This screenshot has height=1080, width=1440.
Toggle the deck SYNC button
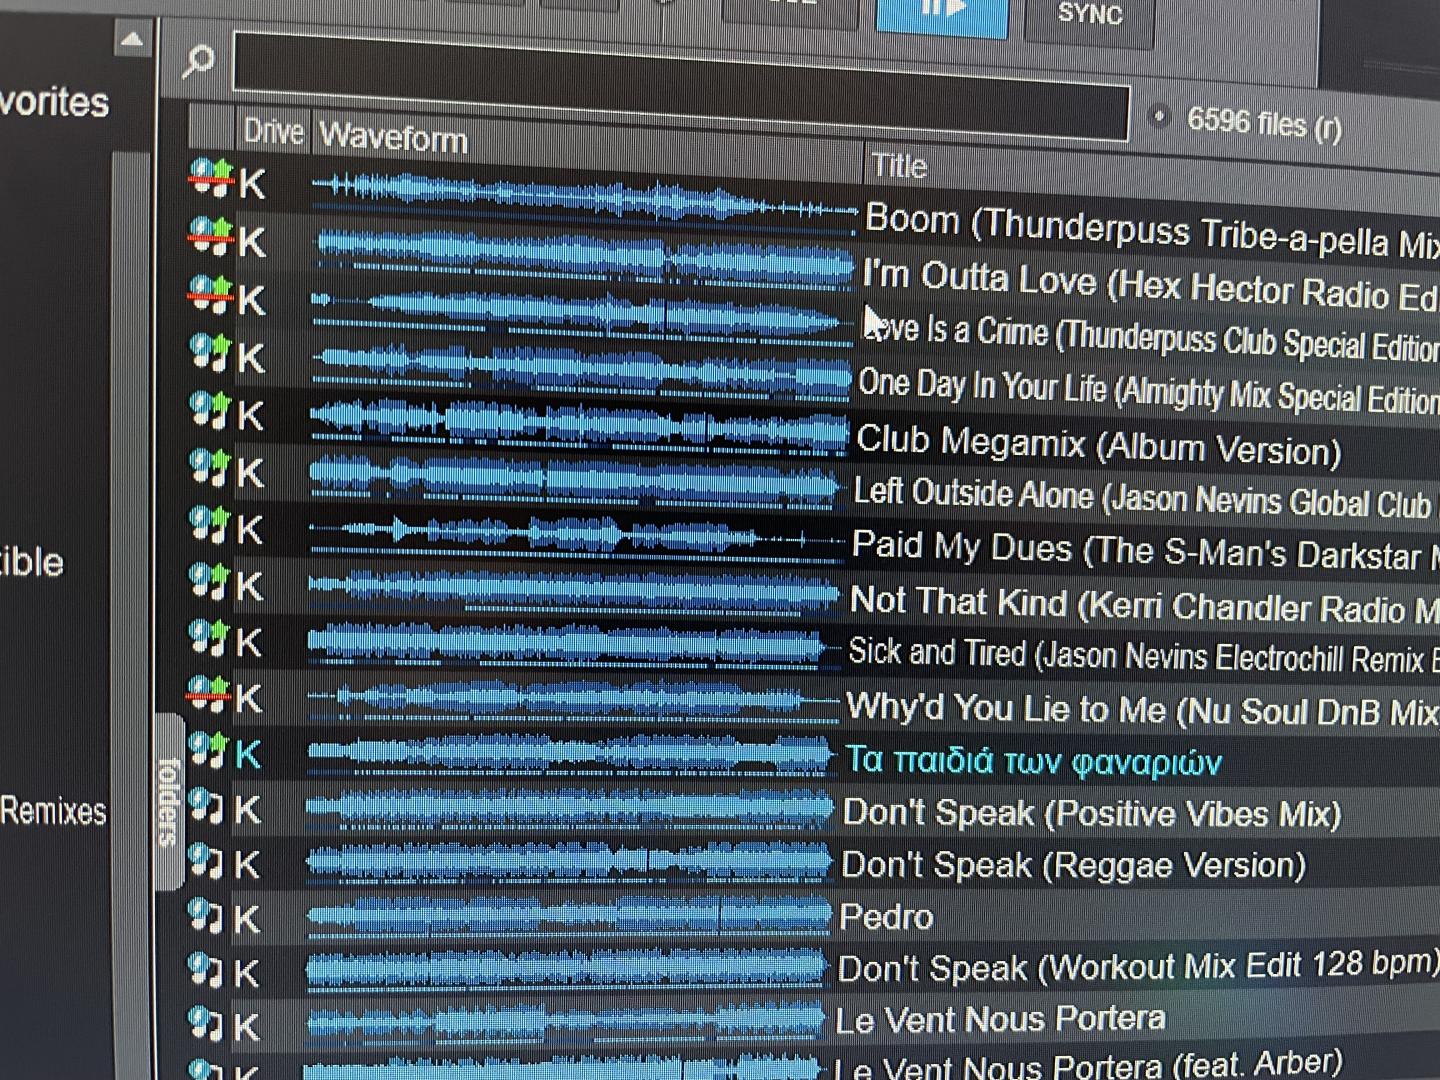click(x=1089, y=16)
